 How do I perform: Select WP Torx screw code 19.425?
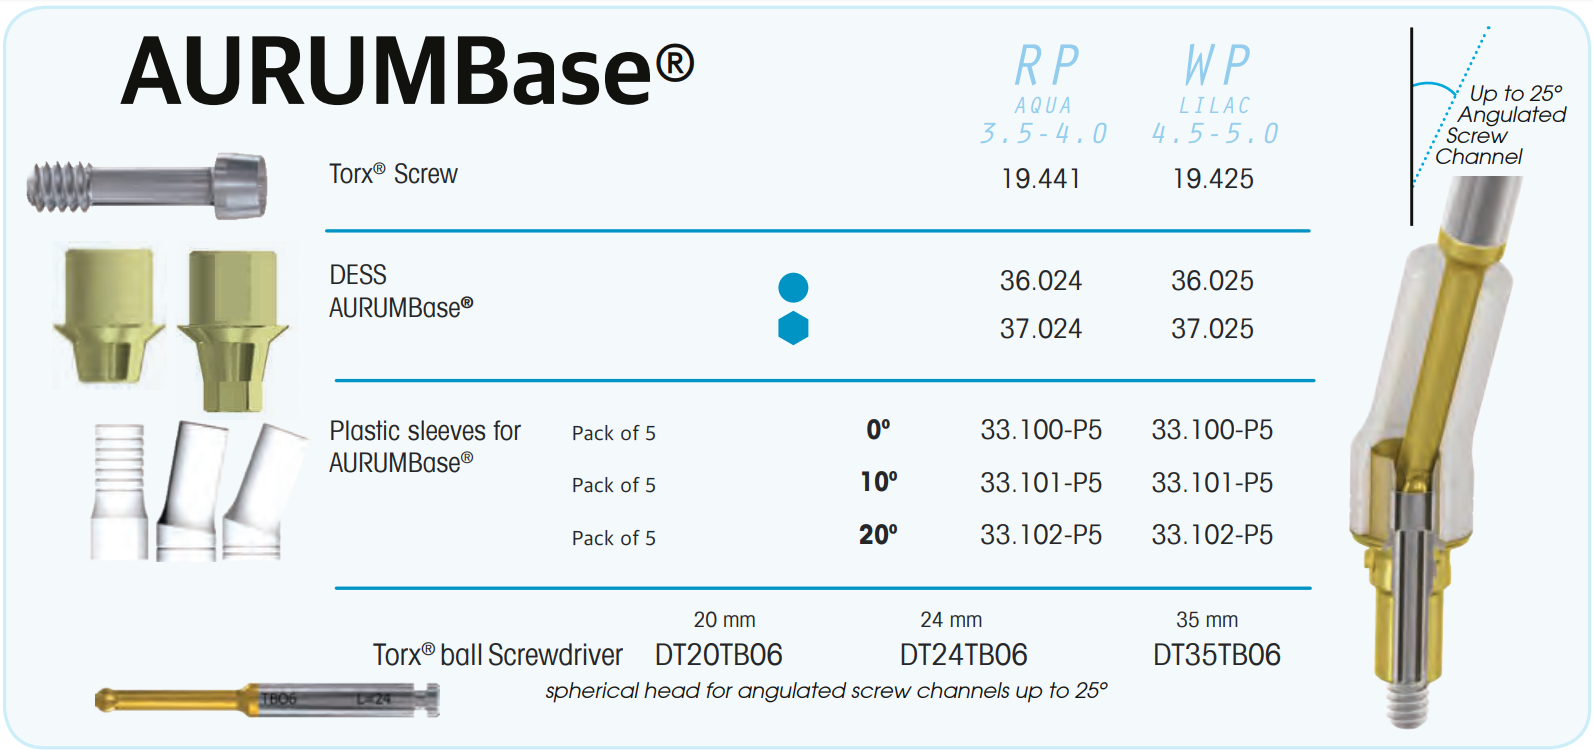[1213, 179]
